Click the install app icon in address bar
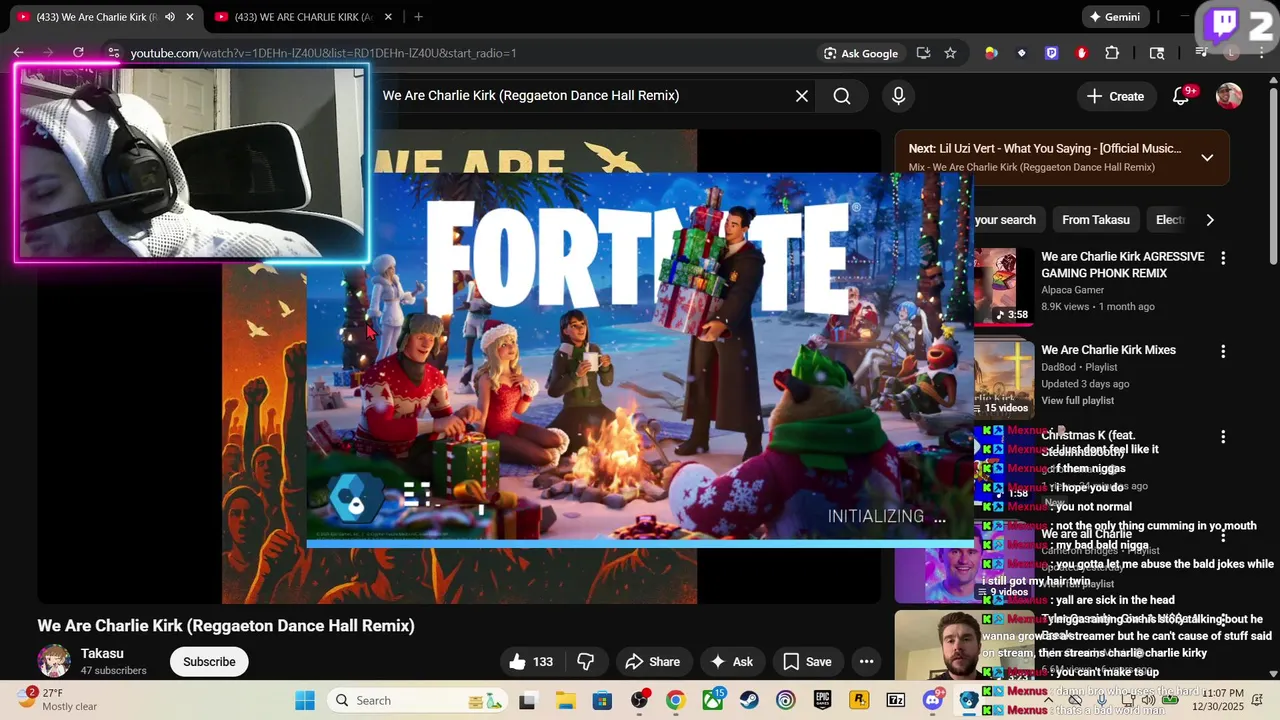 coord(923,53)
